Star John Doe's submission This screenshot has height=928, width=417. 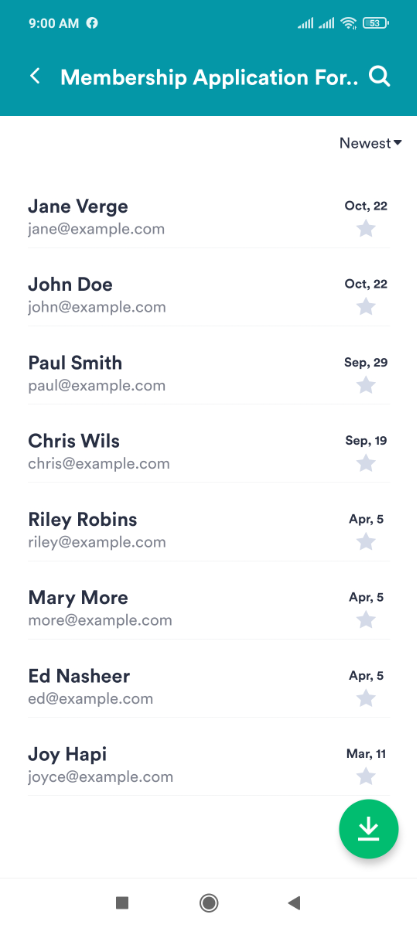[366, 307]
